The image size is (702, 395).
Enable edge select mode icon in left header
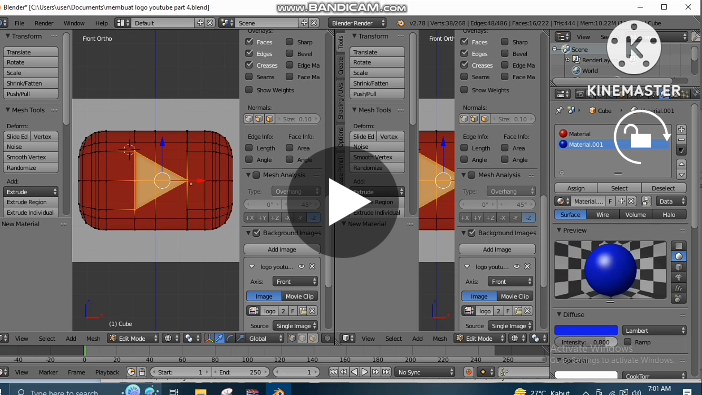click(303, 339)
